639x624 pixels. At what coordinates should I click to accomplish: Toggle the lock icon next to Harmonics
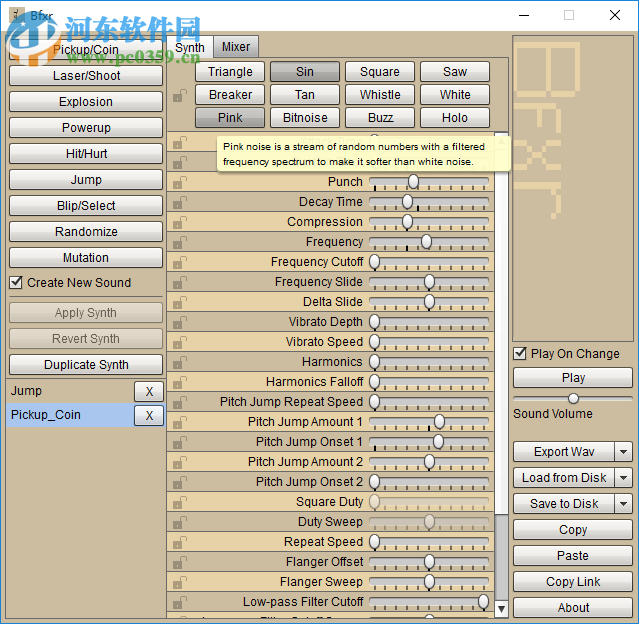tap(180, 362)
